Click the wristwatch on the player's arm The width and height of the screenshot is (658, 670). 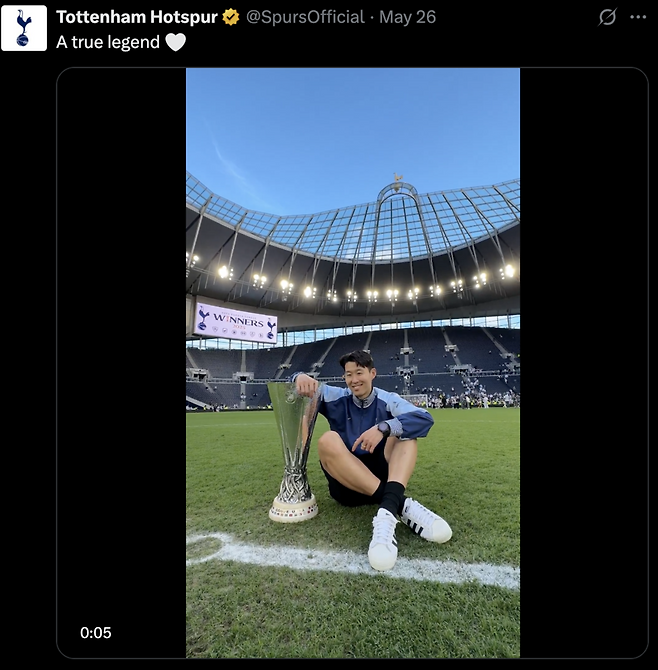tap(384, 428)
